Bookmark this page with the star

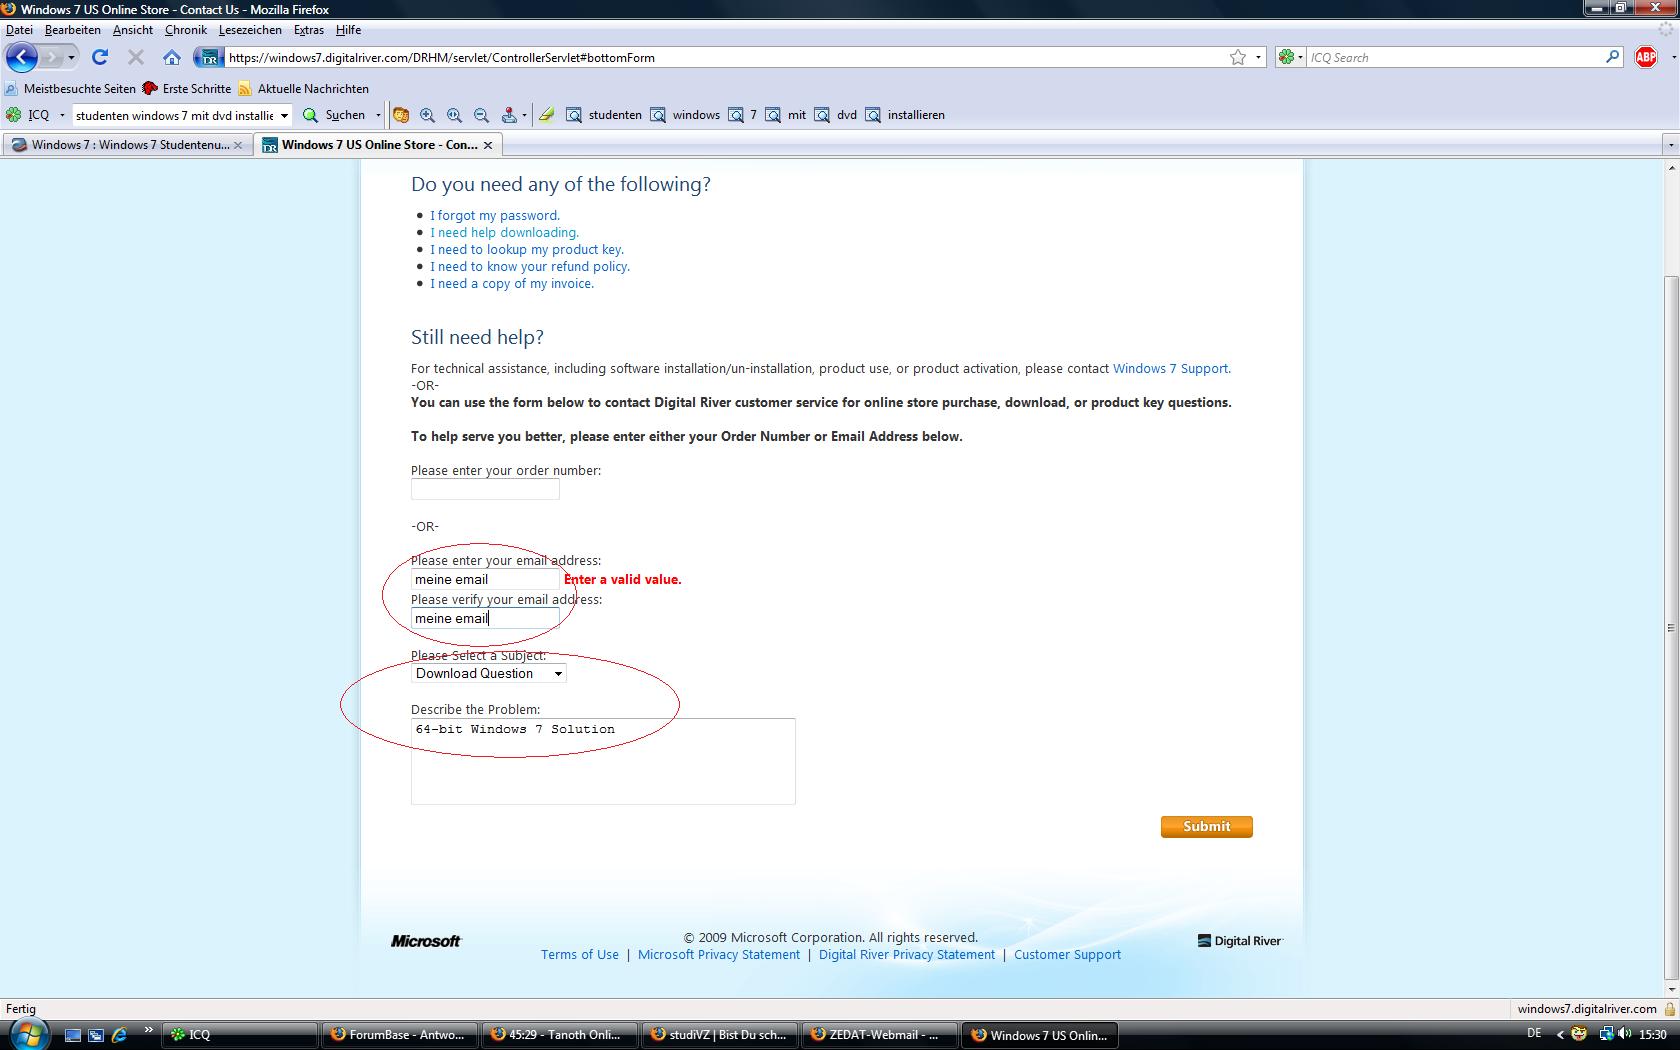pos(1238,57)
